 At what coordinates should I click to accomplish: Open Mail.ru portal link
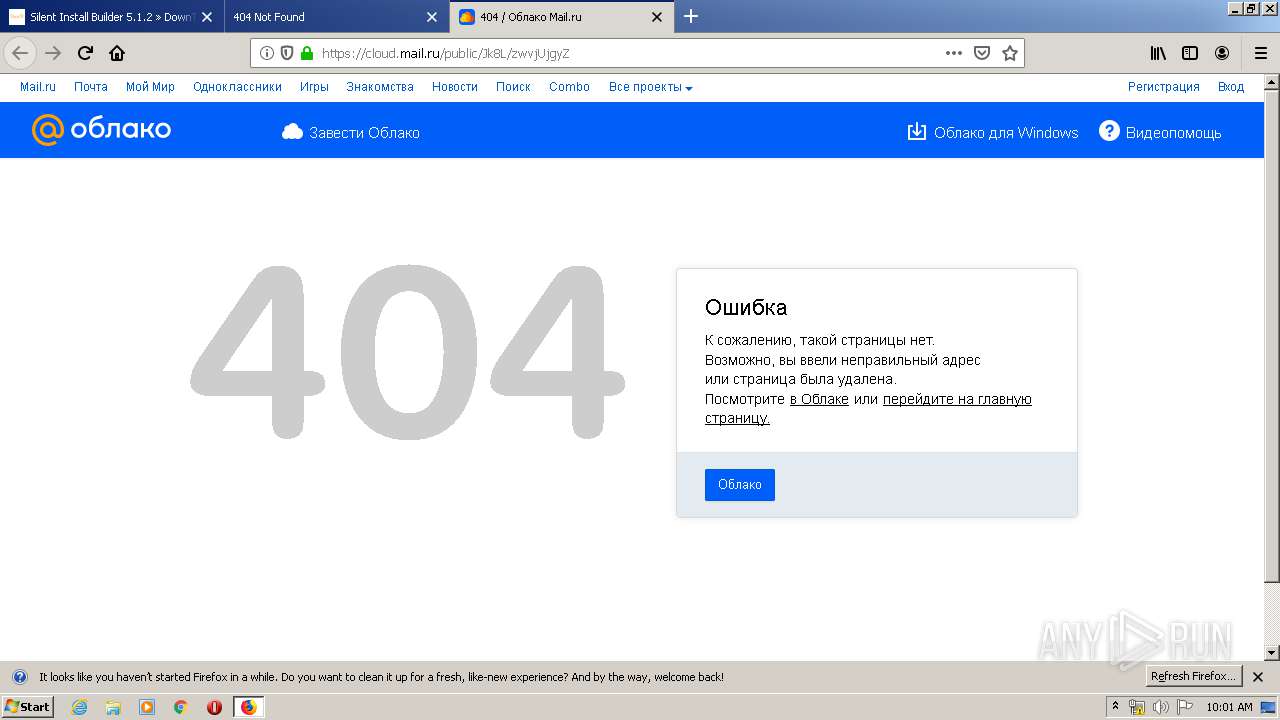(38, 87)
